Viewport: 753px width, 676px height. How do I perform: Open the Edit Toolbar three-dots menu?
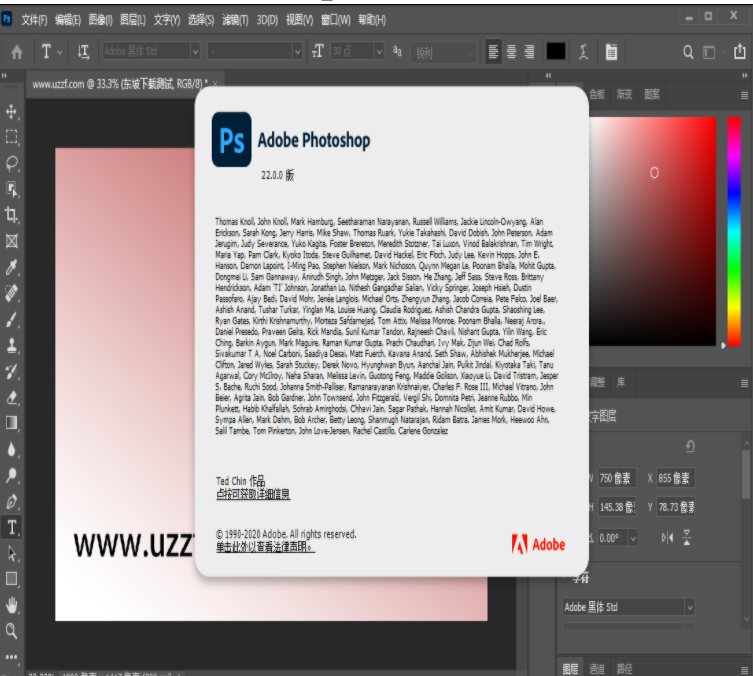tap(12, 656)
